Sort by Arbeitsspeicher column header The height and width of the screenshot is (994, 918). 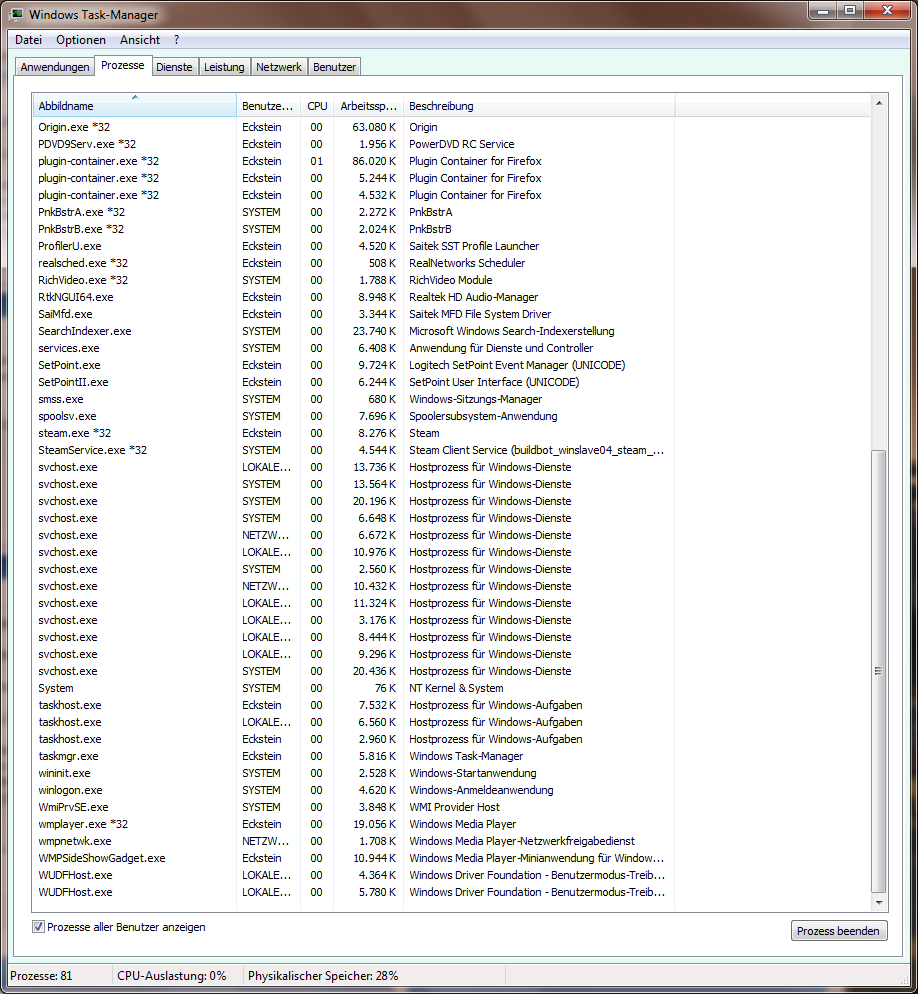pyautogui.click(x=368, y=106)
